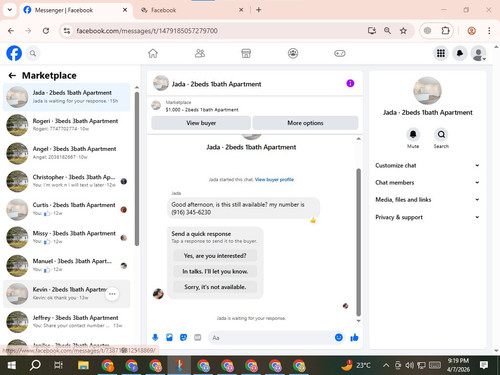Expand the Chat members section
This screenshot has height=375, width=500.
point(427,182)
